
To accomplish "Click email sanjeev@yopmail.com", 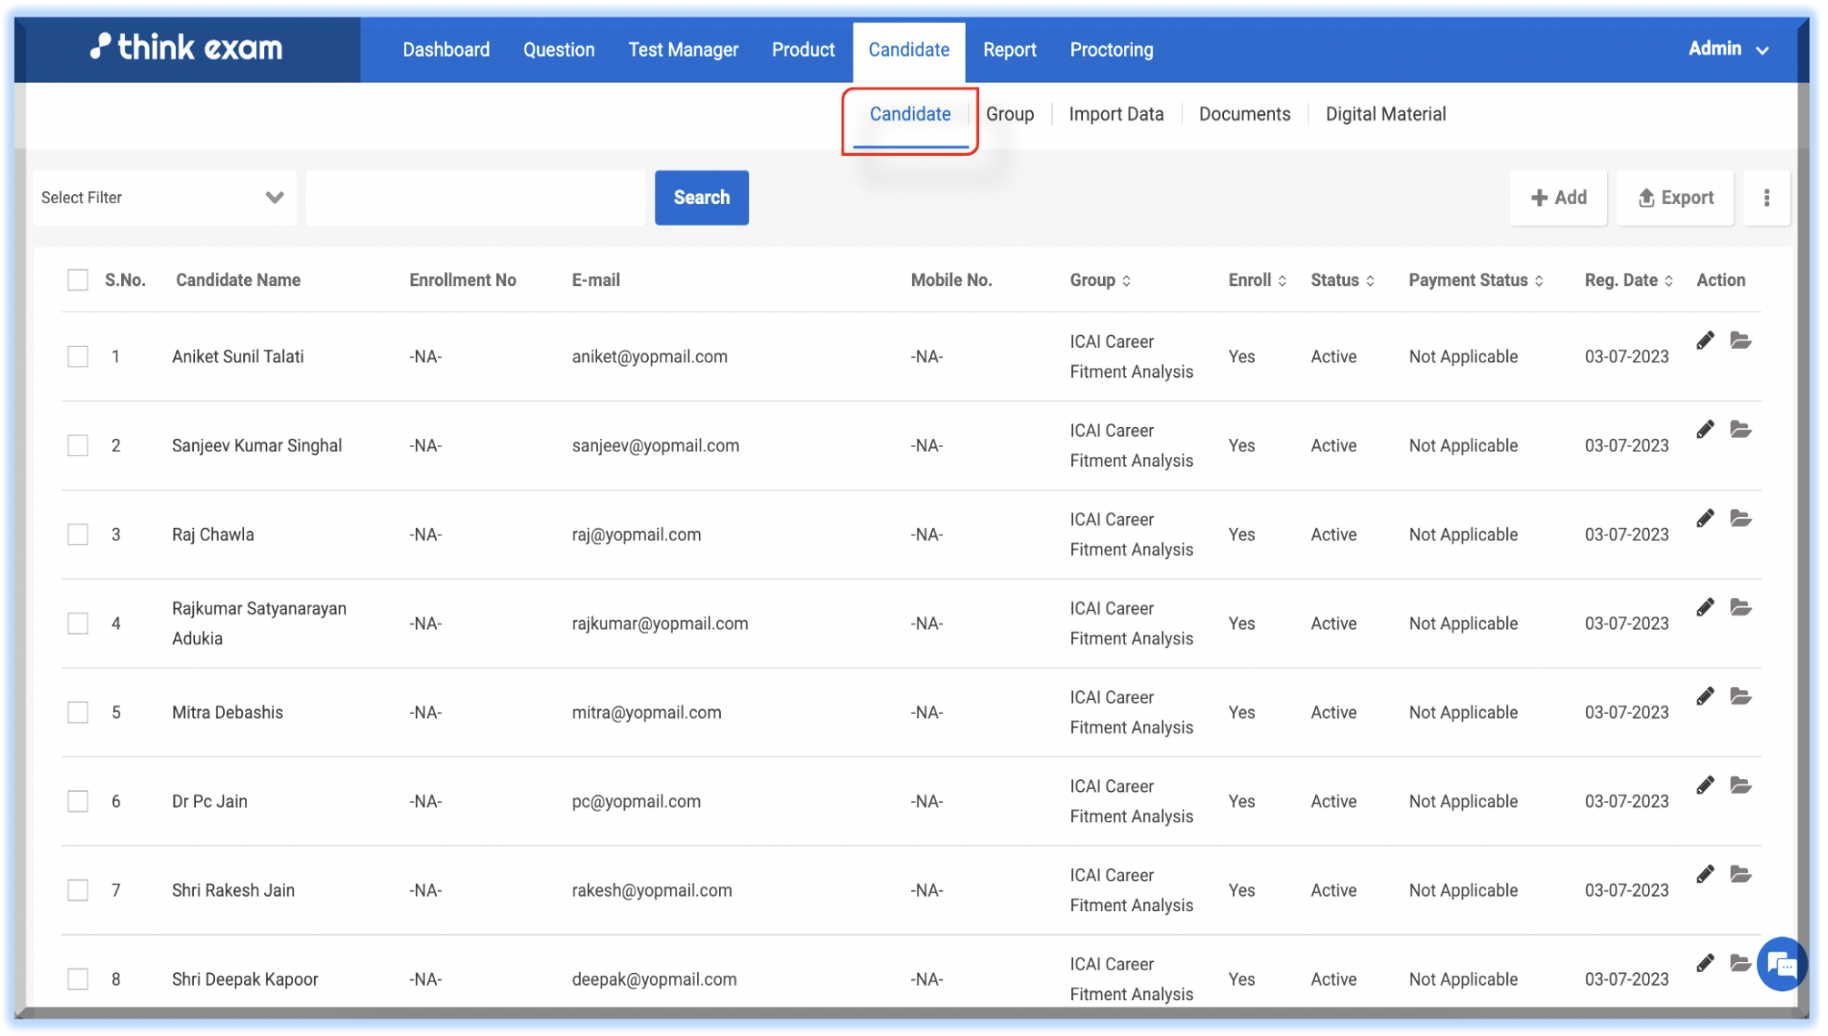I will (656, 446).
